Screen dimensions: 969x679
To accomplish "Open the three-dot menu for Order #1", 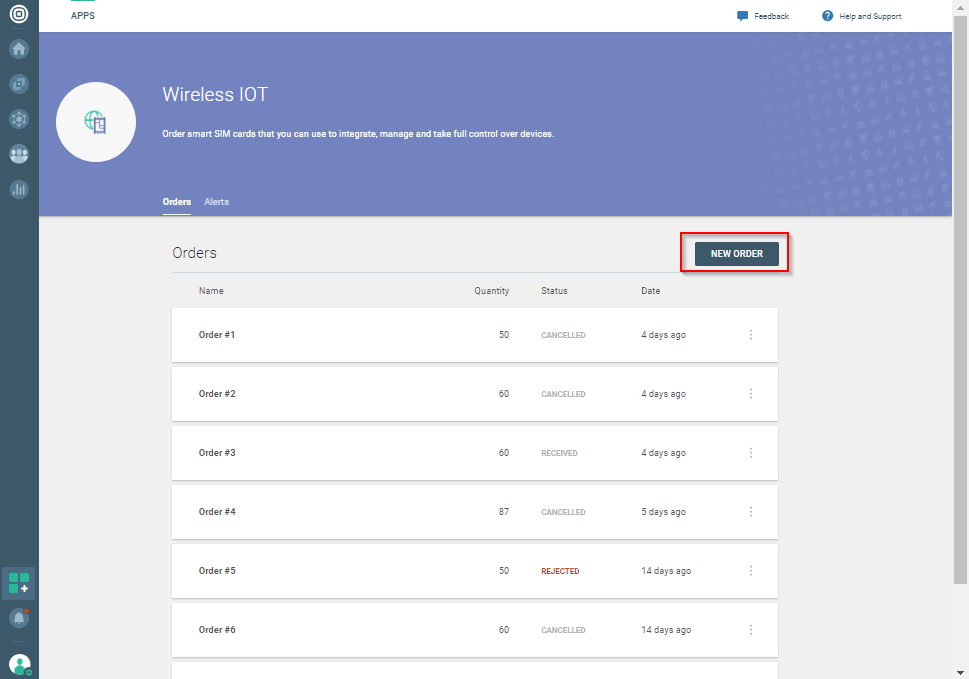I will (751, 335).
